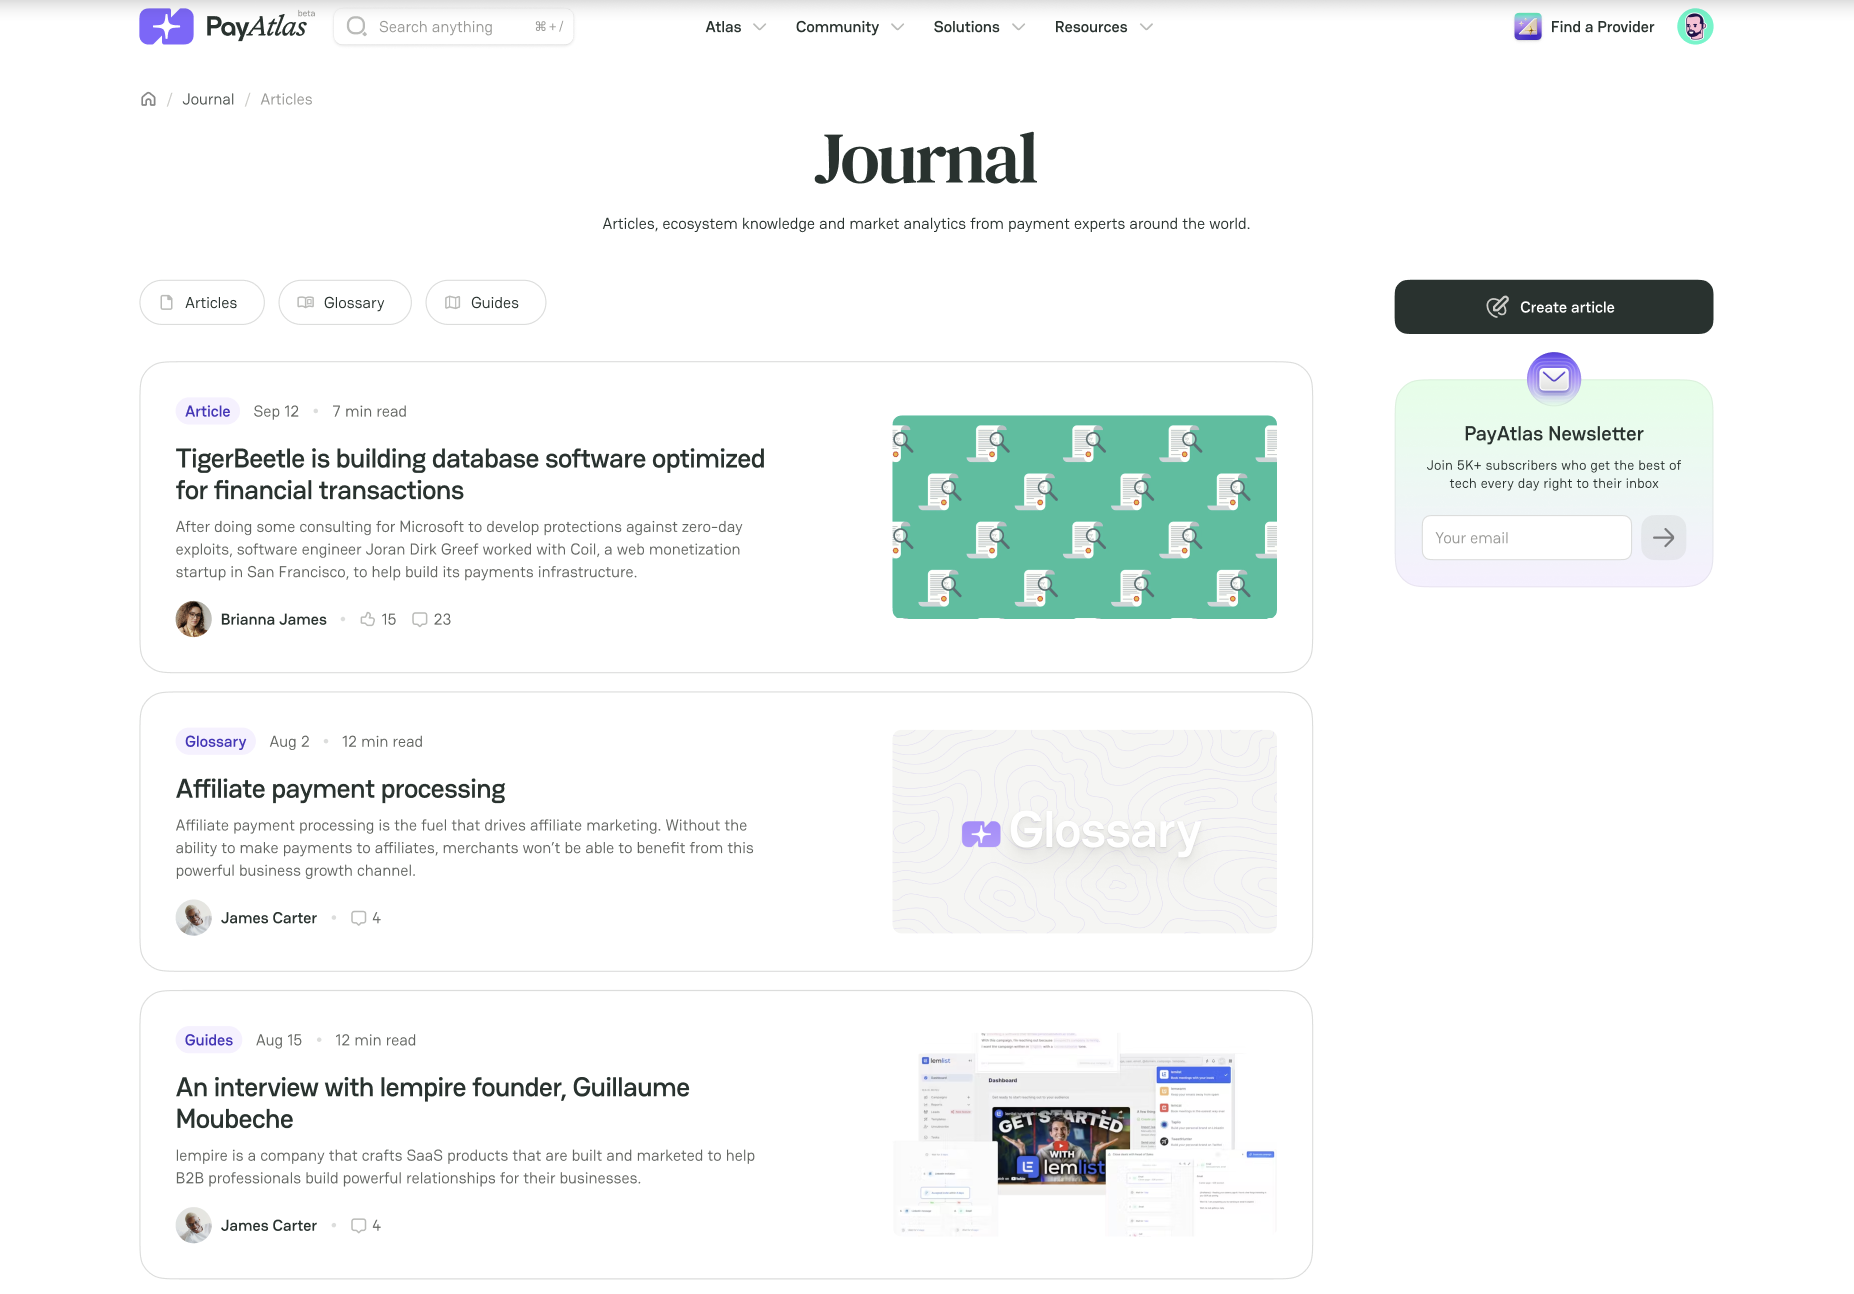The width and height of the screenshot is (1854, 1294).
Task: Focus the Your email input field
Action: (1526, 538)
